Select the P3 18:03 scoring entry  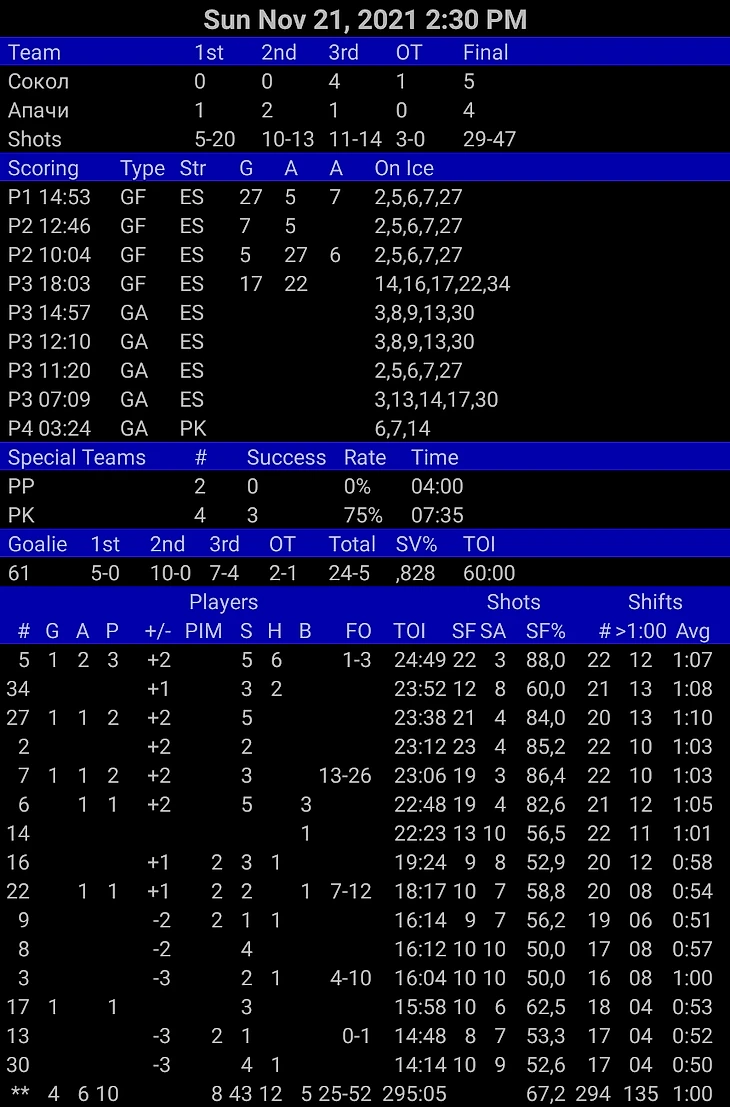pos(365,284)
